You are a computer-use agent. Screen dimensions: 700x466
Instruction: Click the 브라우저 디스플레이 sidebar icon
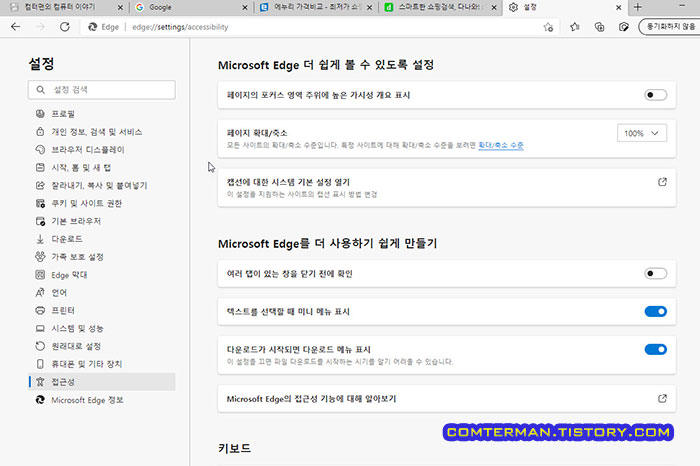40,150
